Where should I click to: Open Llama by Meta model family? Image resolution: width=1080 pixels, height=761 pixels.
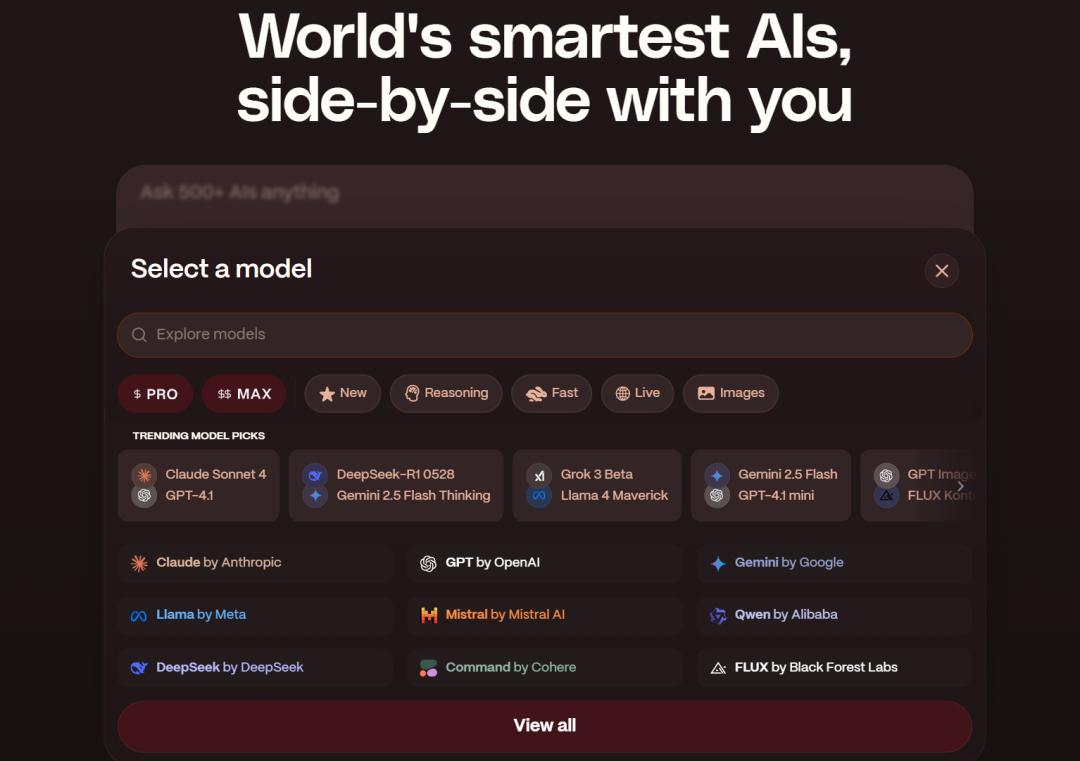tap(256, 615)
